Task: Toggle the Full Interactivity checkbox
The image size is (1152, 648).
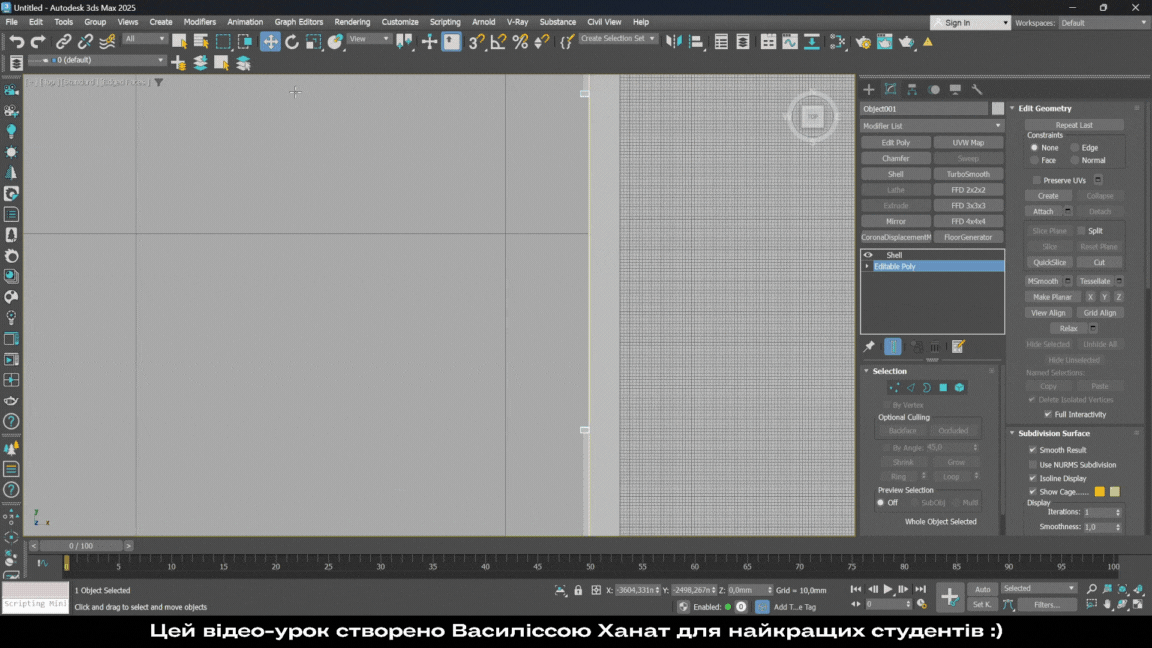Action: 1048,414
